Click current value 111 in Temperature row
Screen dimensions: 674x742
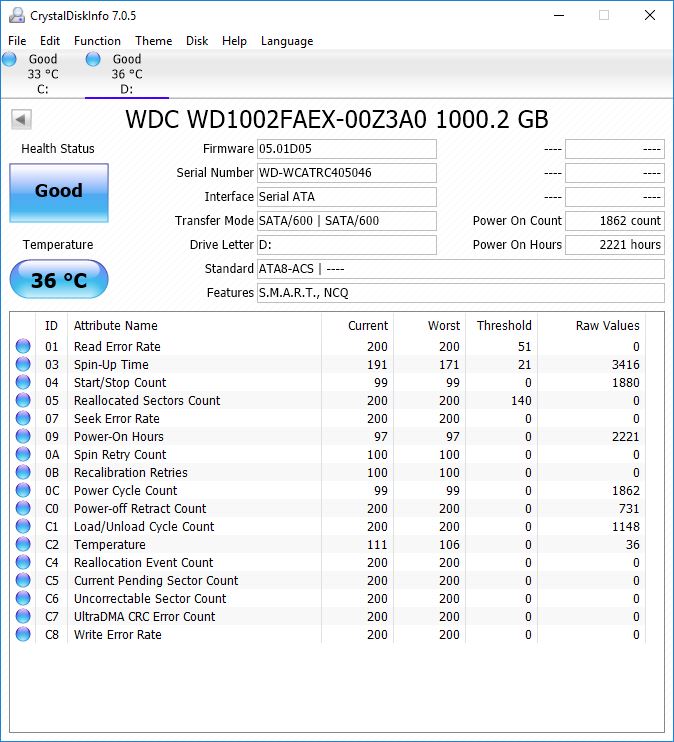pyautogui.click(x=377, y=545)
